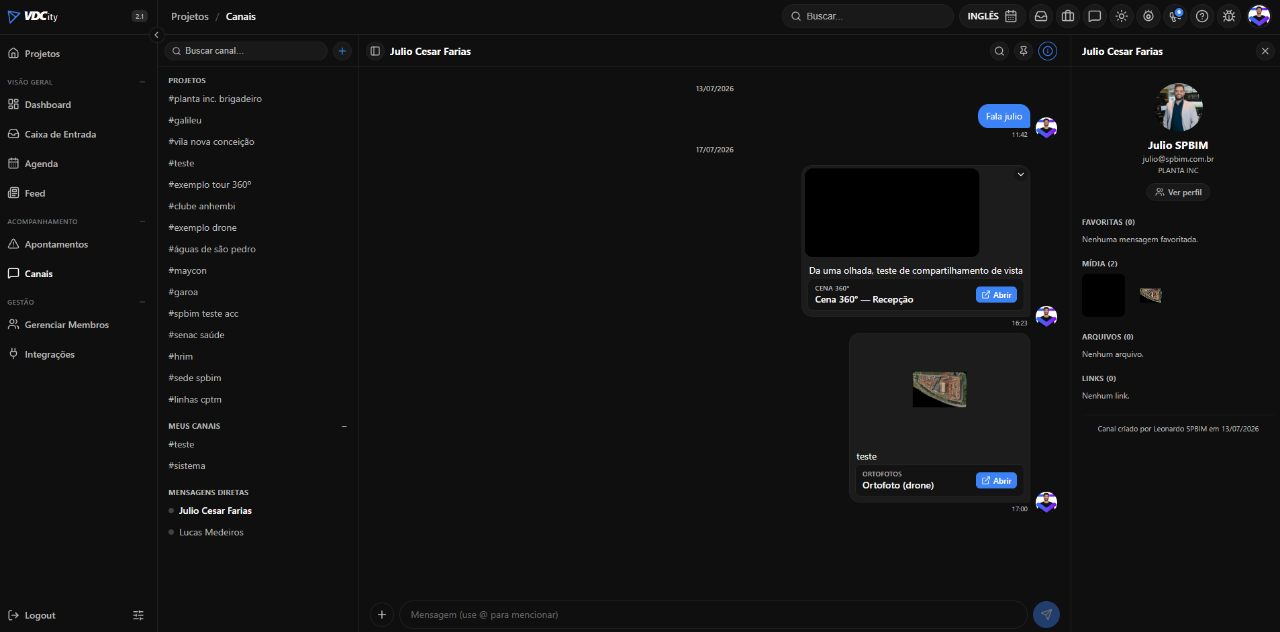Viewport: 1280px width, 632px height.
Task: Click Ver perfil button
Action: (1178, 192)
